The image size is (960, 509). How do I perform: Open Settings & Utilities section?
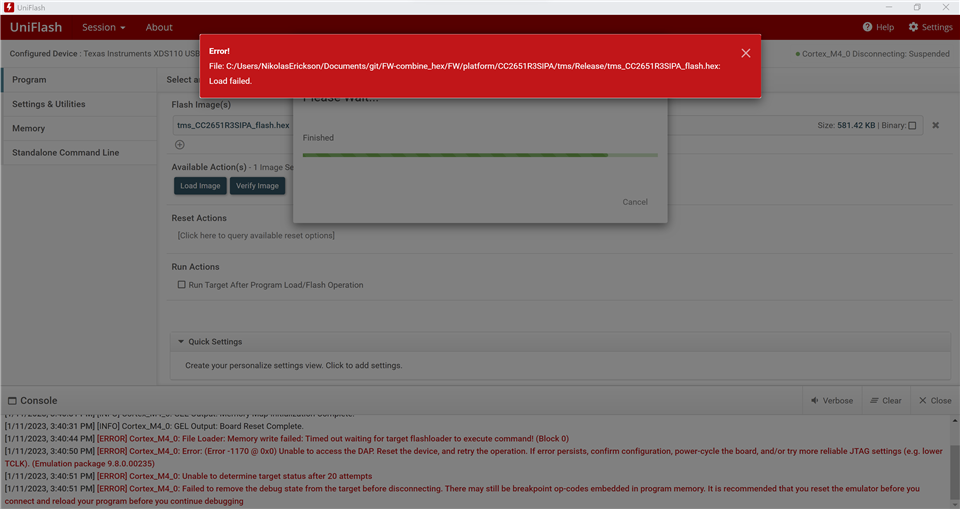79,104
